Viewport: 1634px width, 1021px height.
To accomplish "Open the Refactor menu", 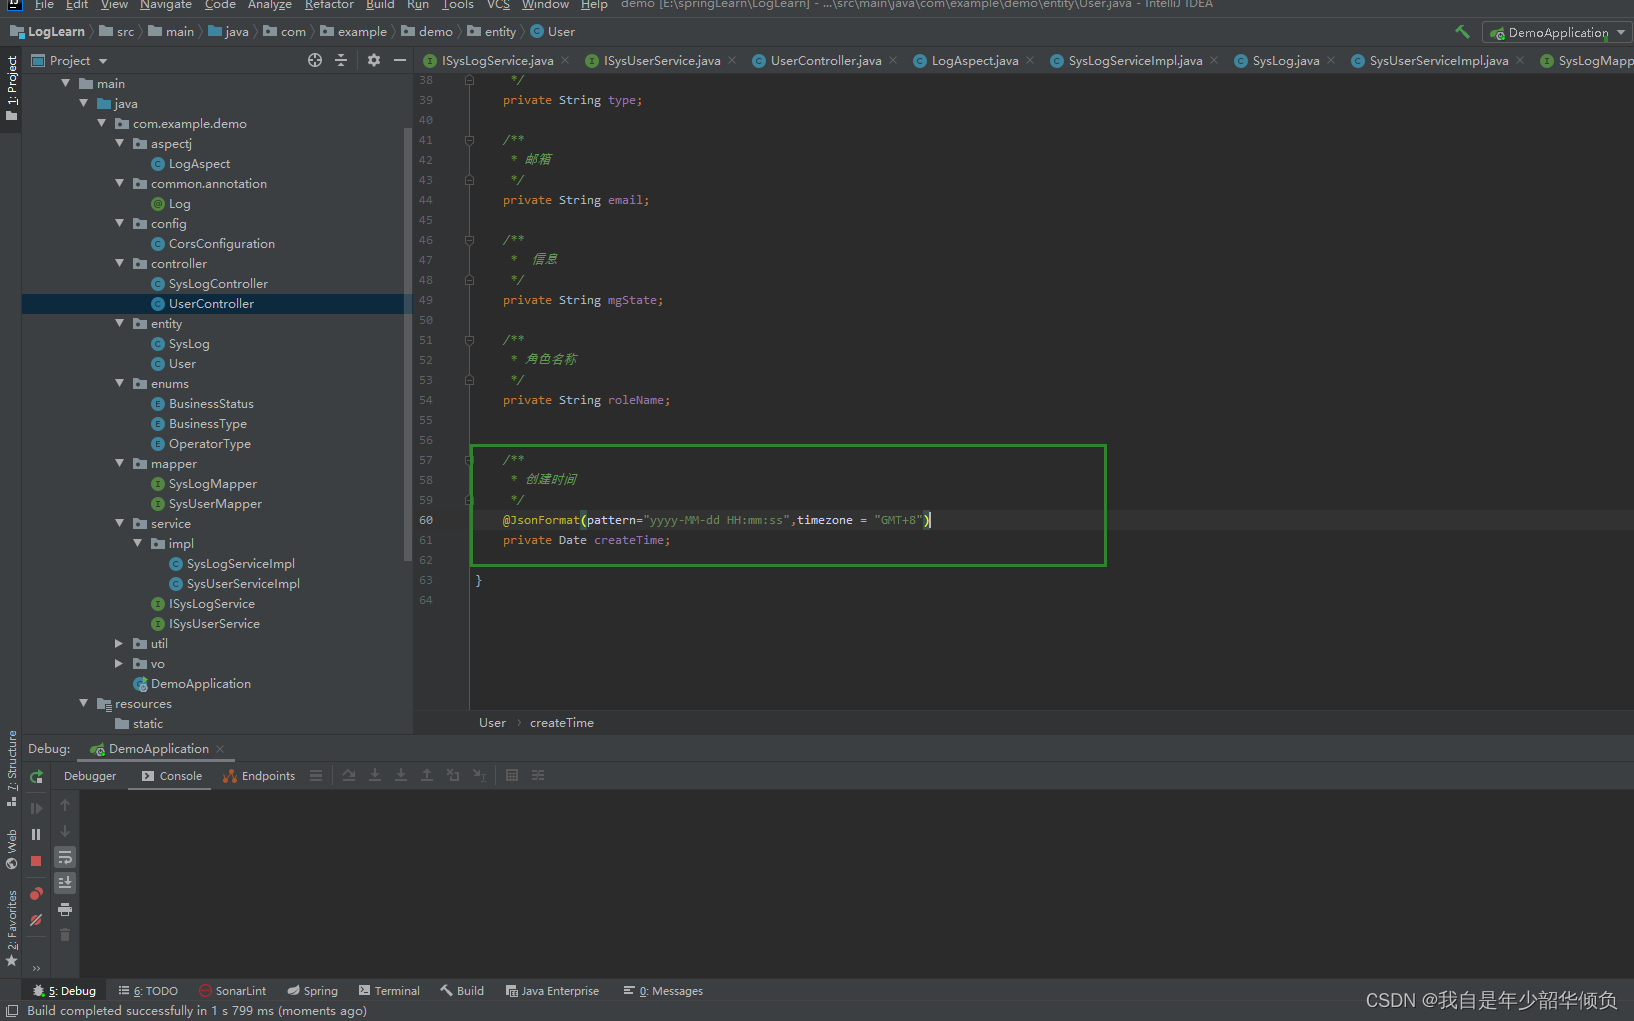I will (329, 5).
